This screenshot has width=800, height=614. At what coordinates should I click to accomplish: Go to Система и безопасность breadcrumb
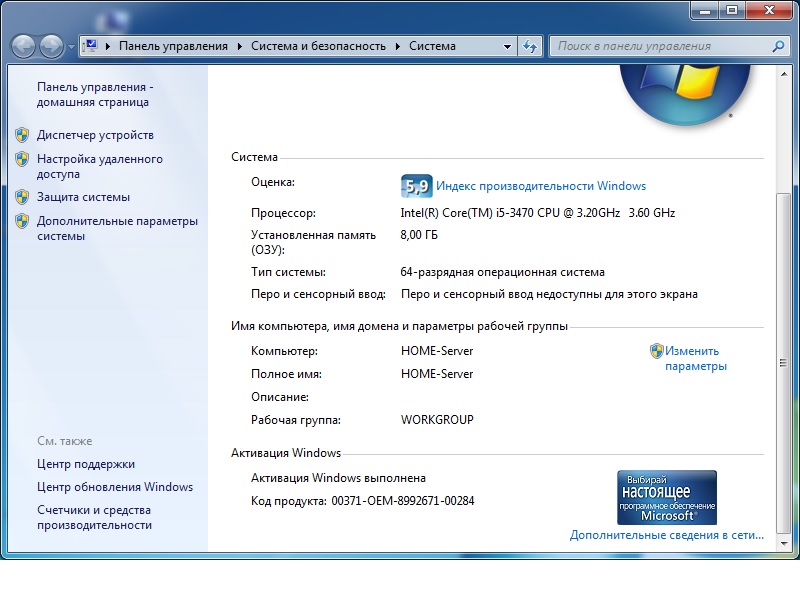click(x=318, y=46)
